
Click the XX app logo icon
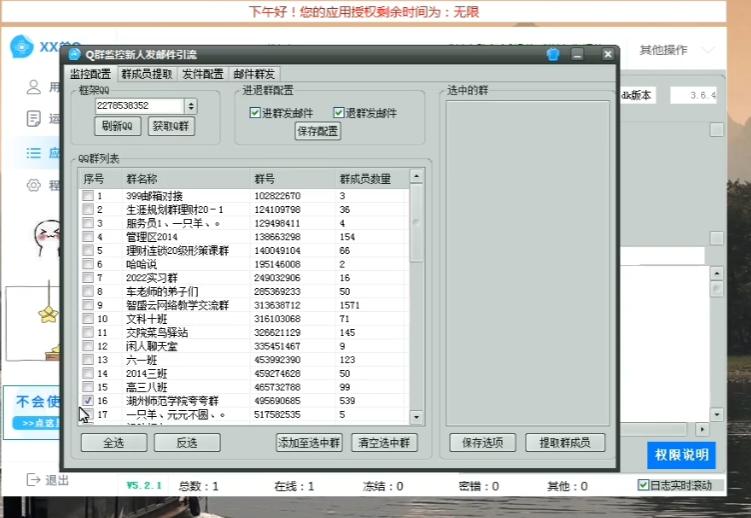22,46
